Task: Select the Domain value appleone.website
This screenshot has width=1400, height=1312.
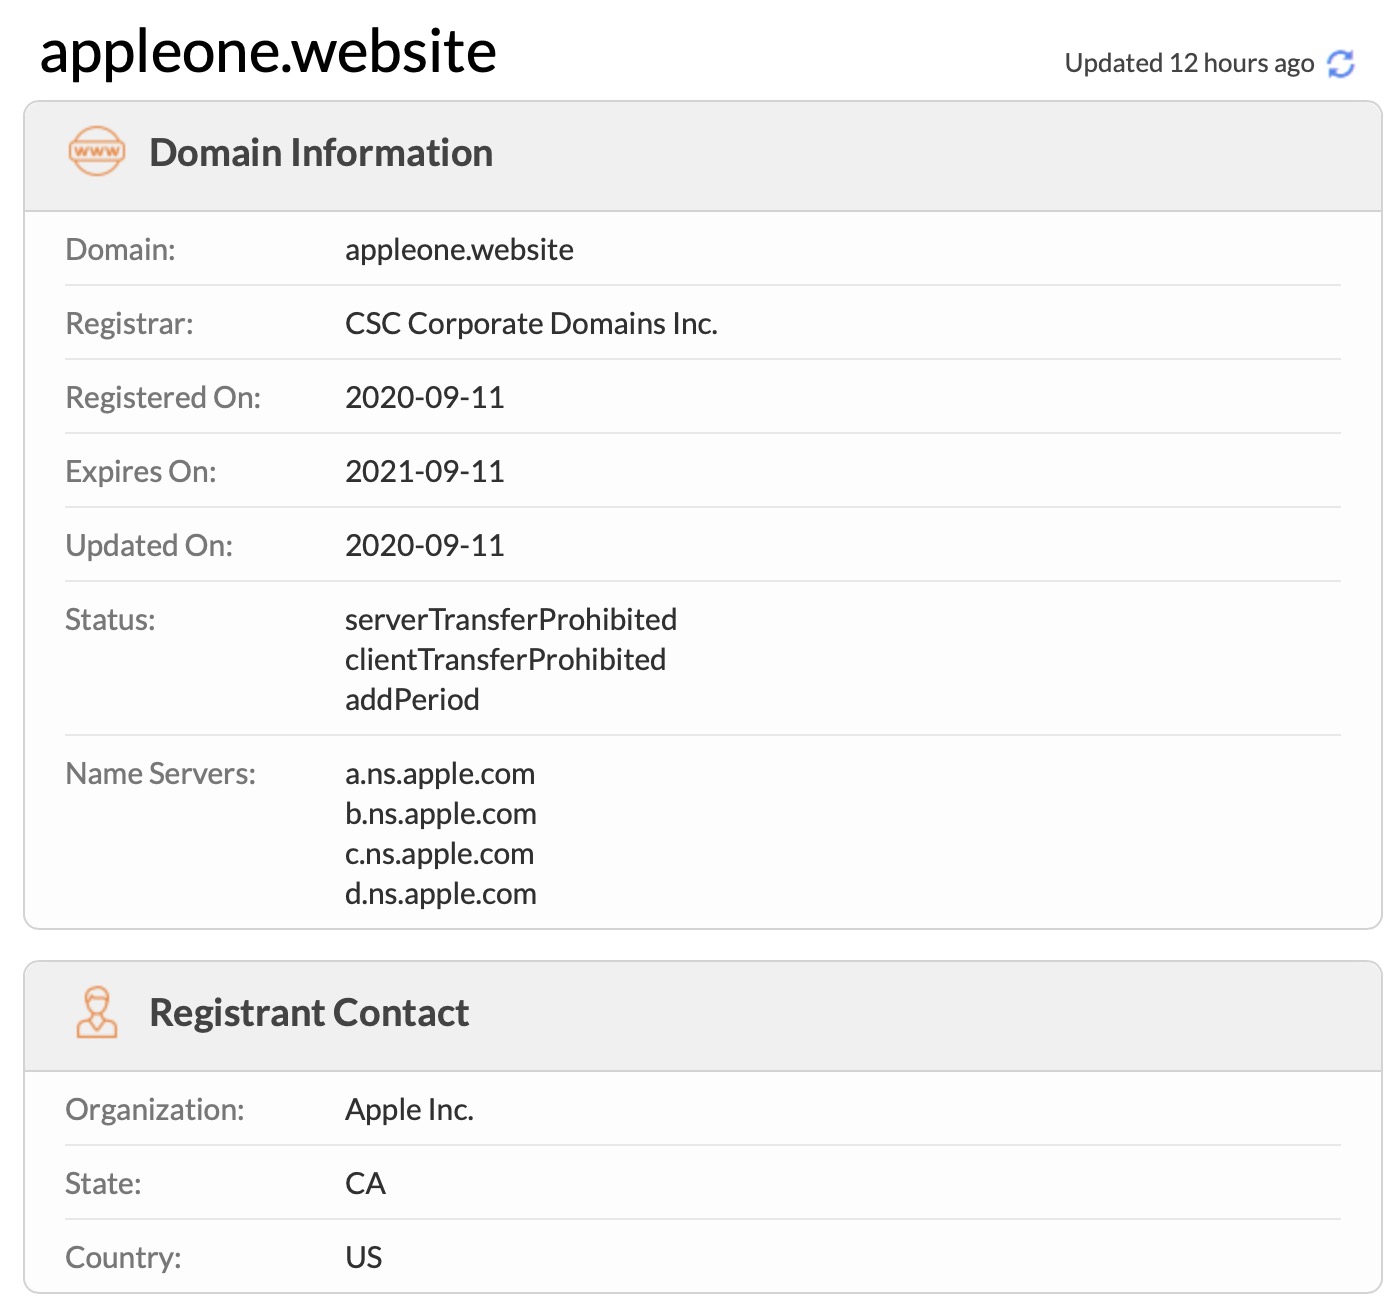Action: [x=459, y=249]
